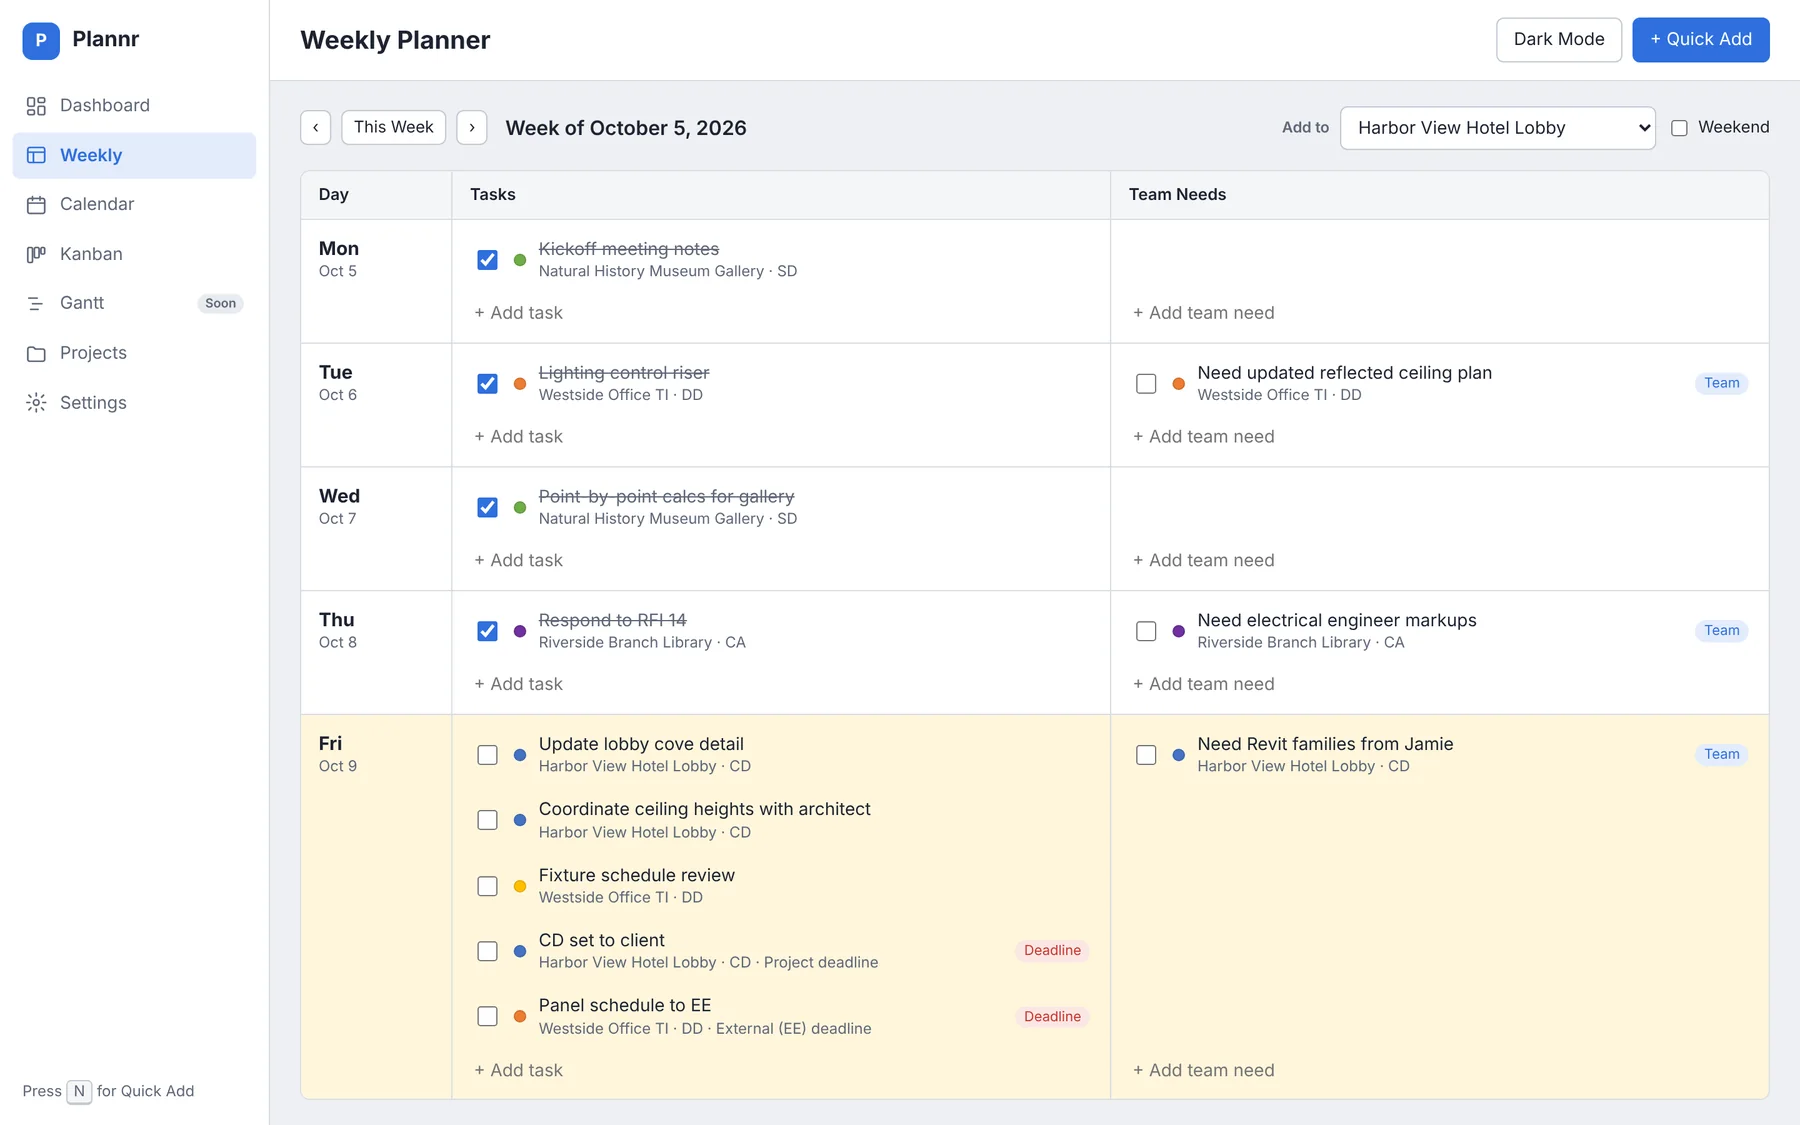This screenshot has height=1125, width=1800.
Task: Click the Dark Mode button
Action: click(1559, 40)
